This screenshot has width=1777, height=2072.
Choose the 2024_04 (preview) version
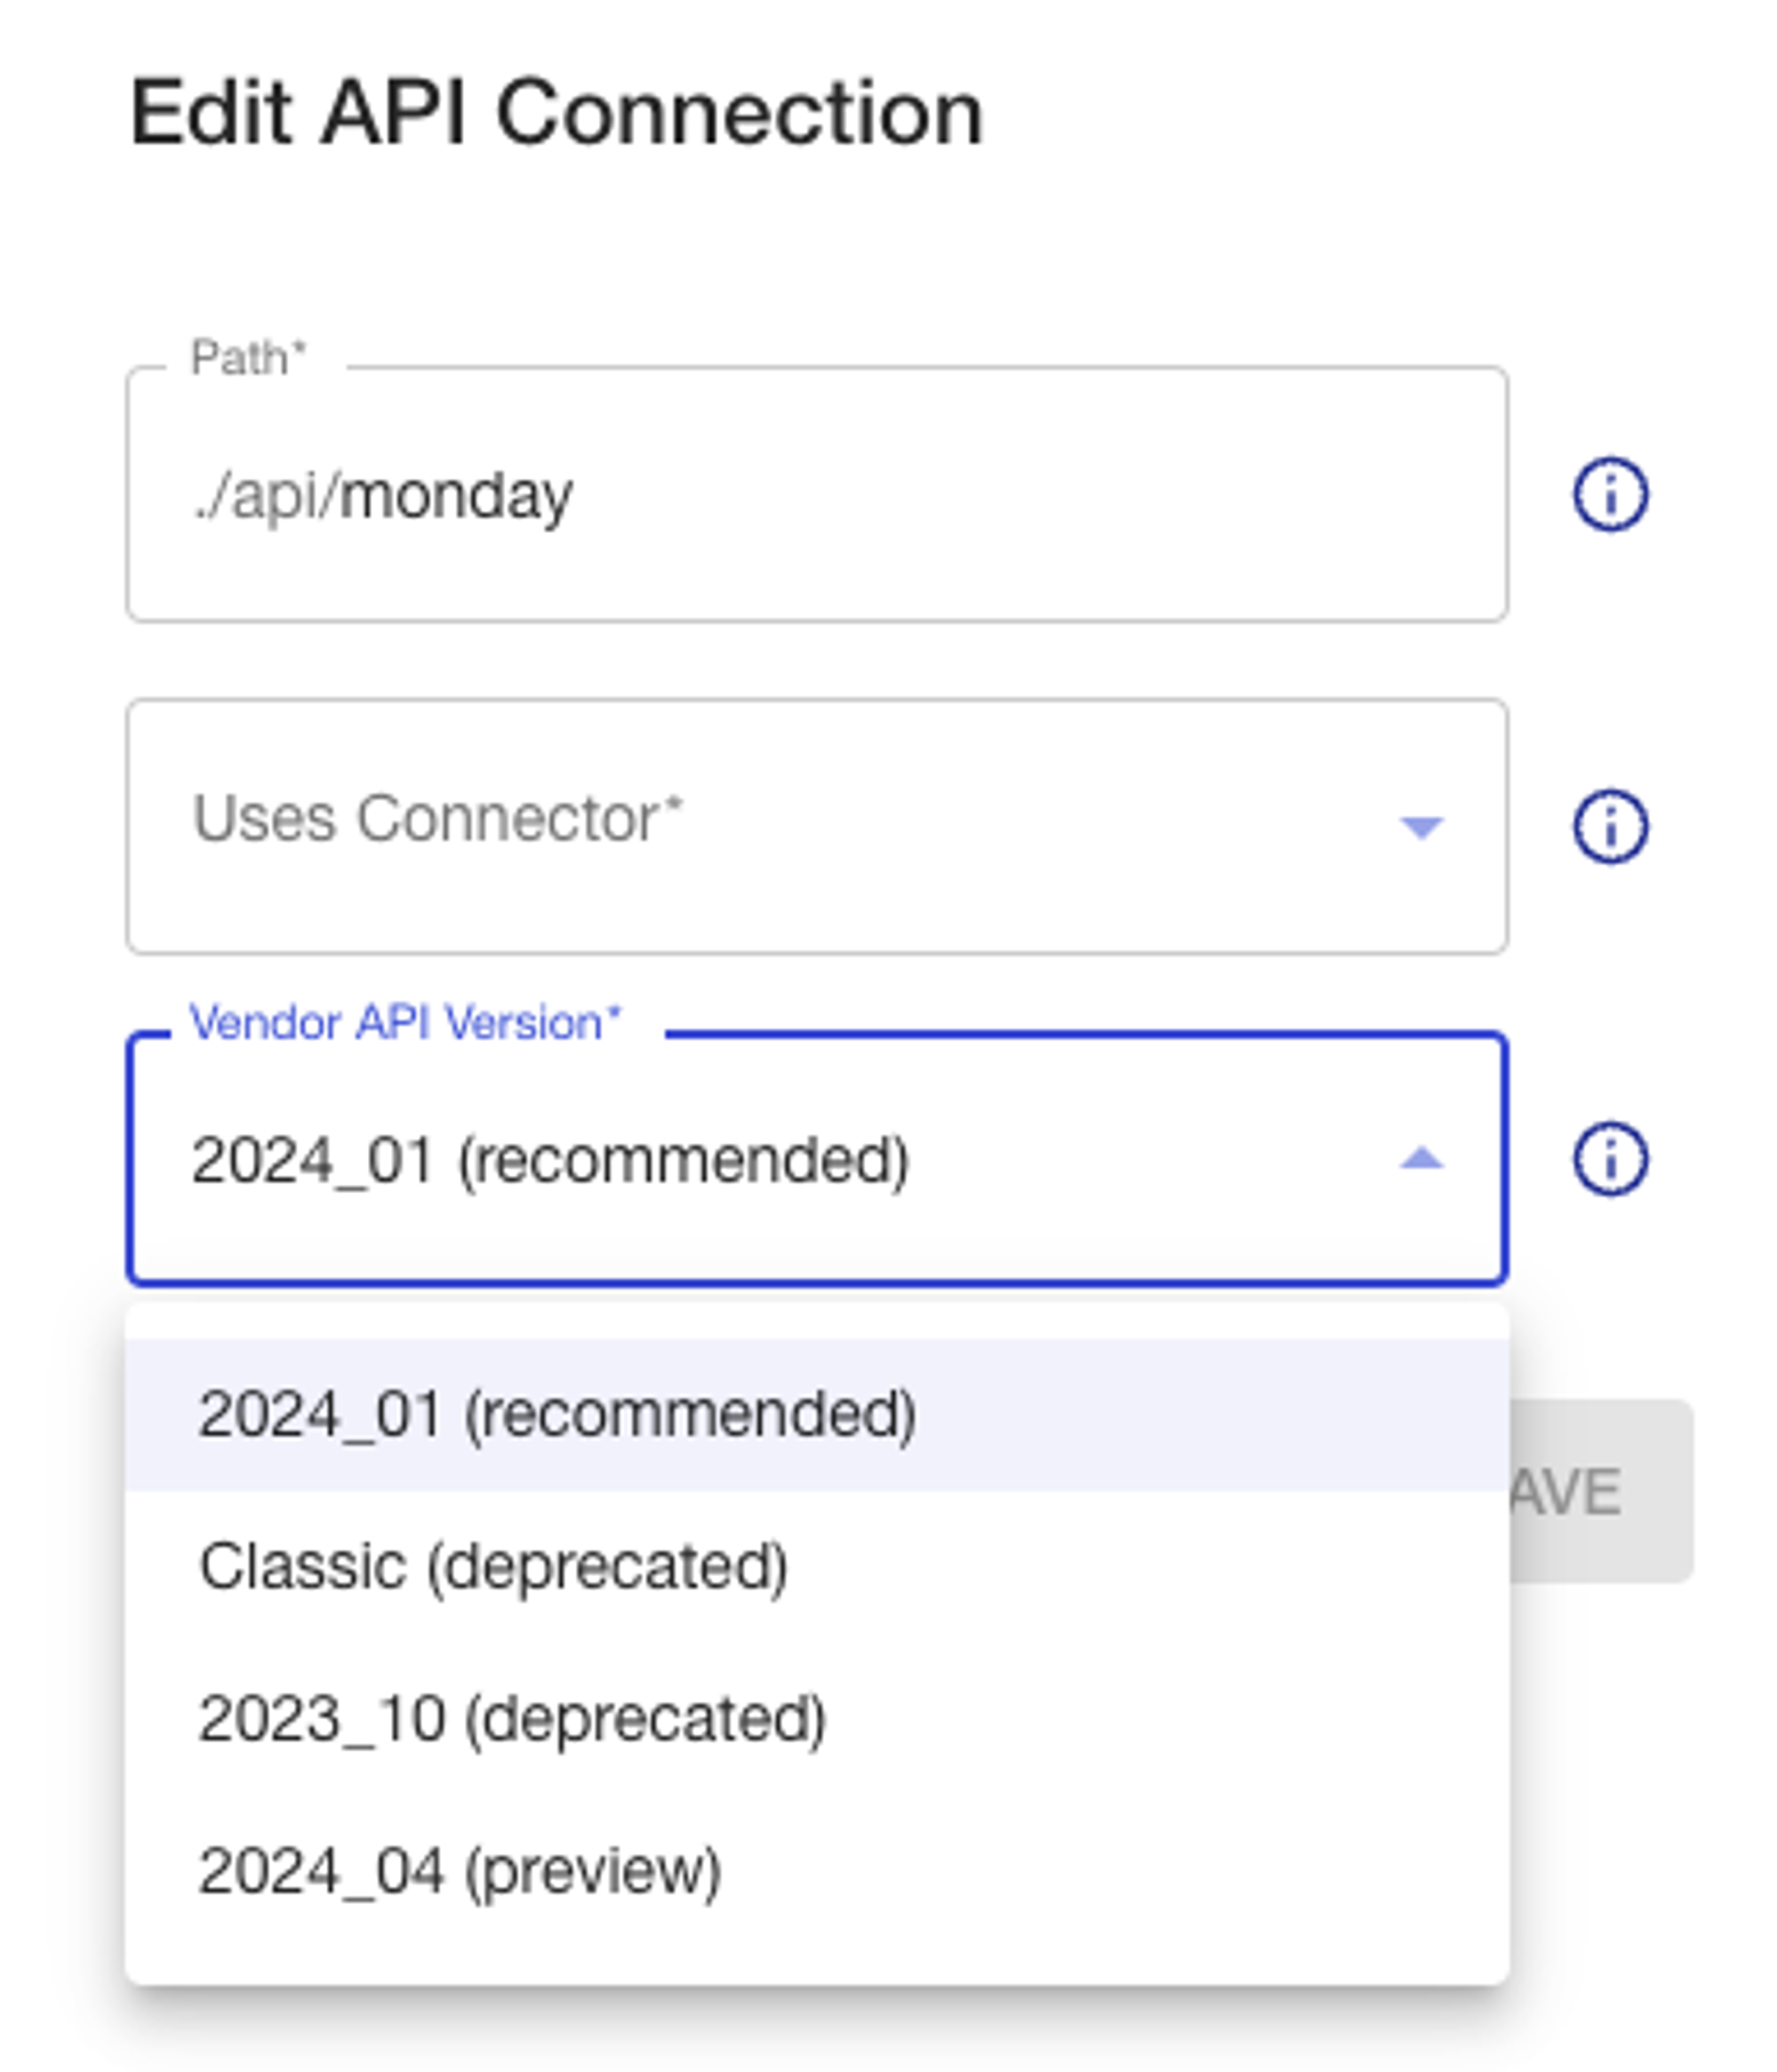coord(459,1871)
